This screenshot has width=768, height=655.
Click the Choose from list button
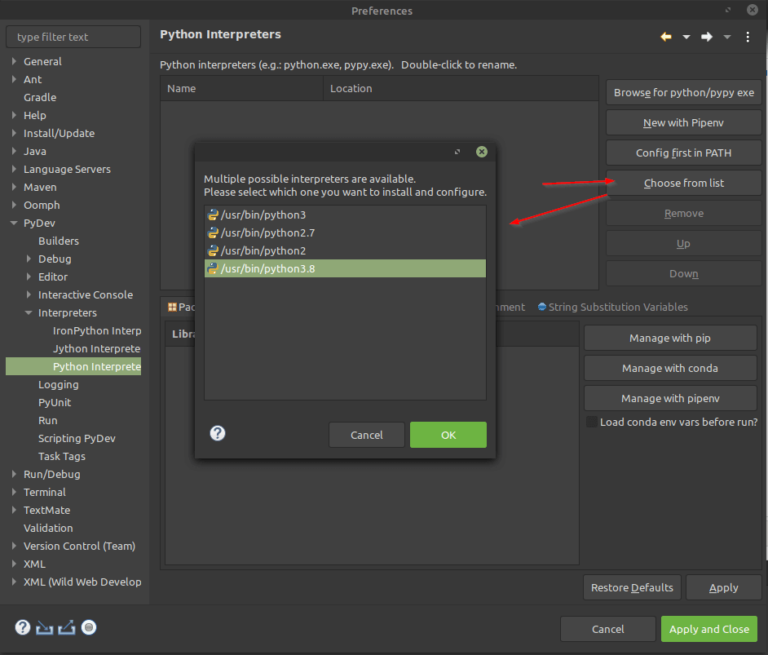[683, 183]
